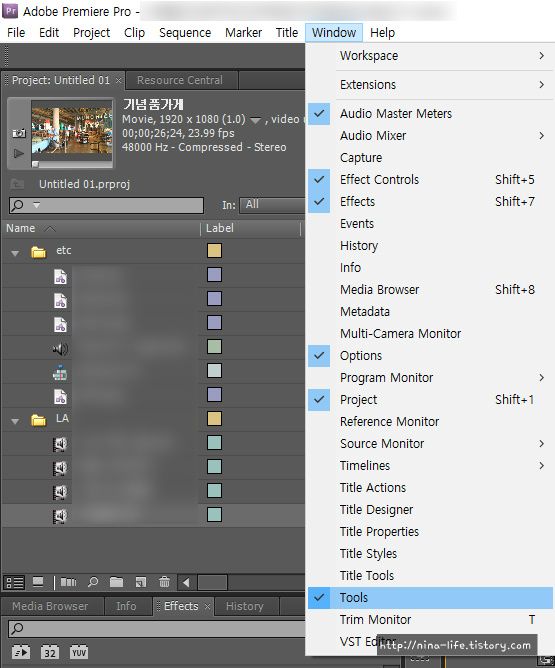Open the Marker menu

pyautogui.click(x=243, y=33)
